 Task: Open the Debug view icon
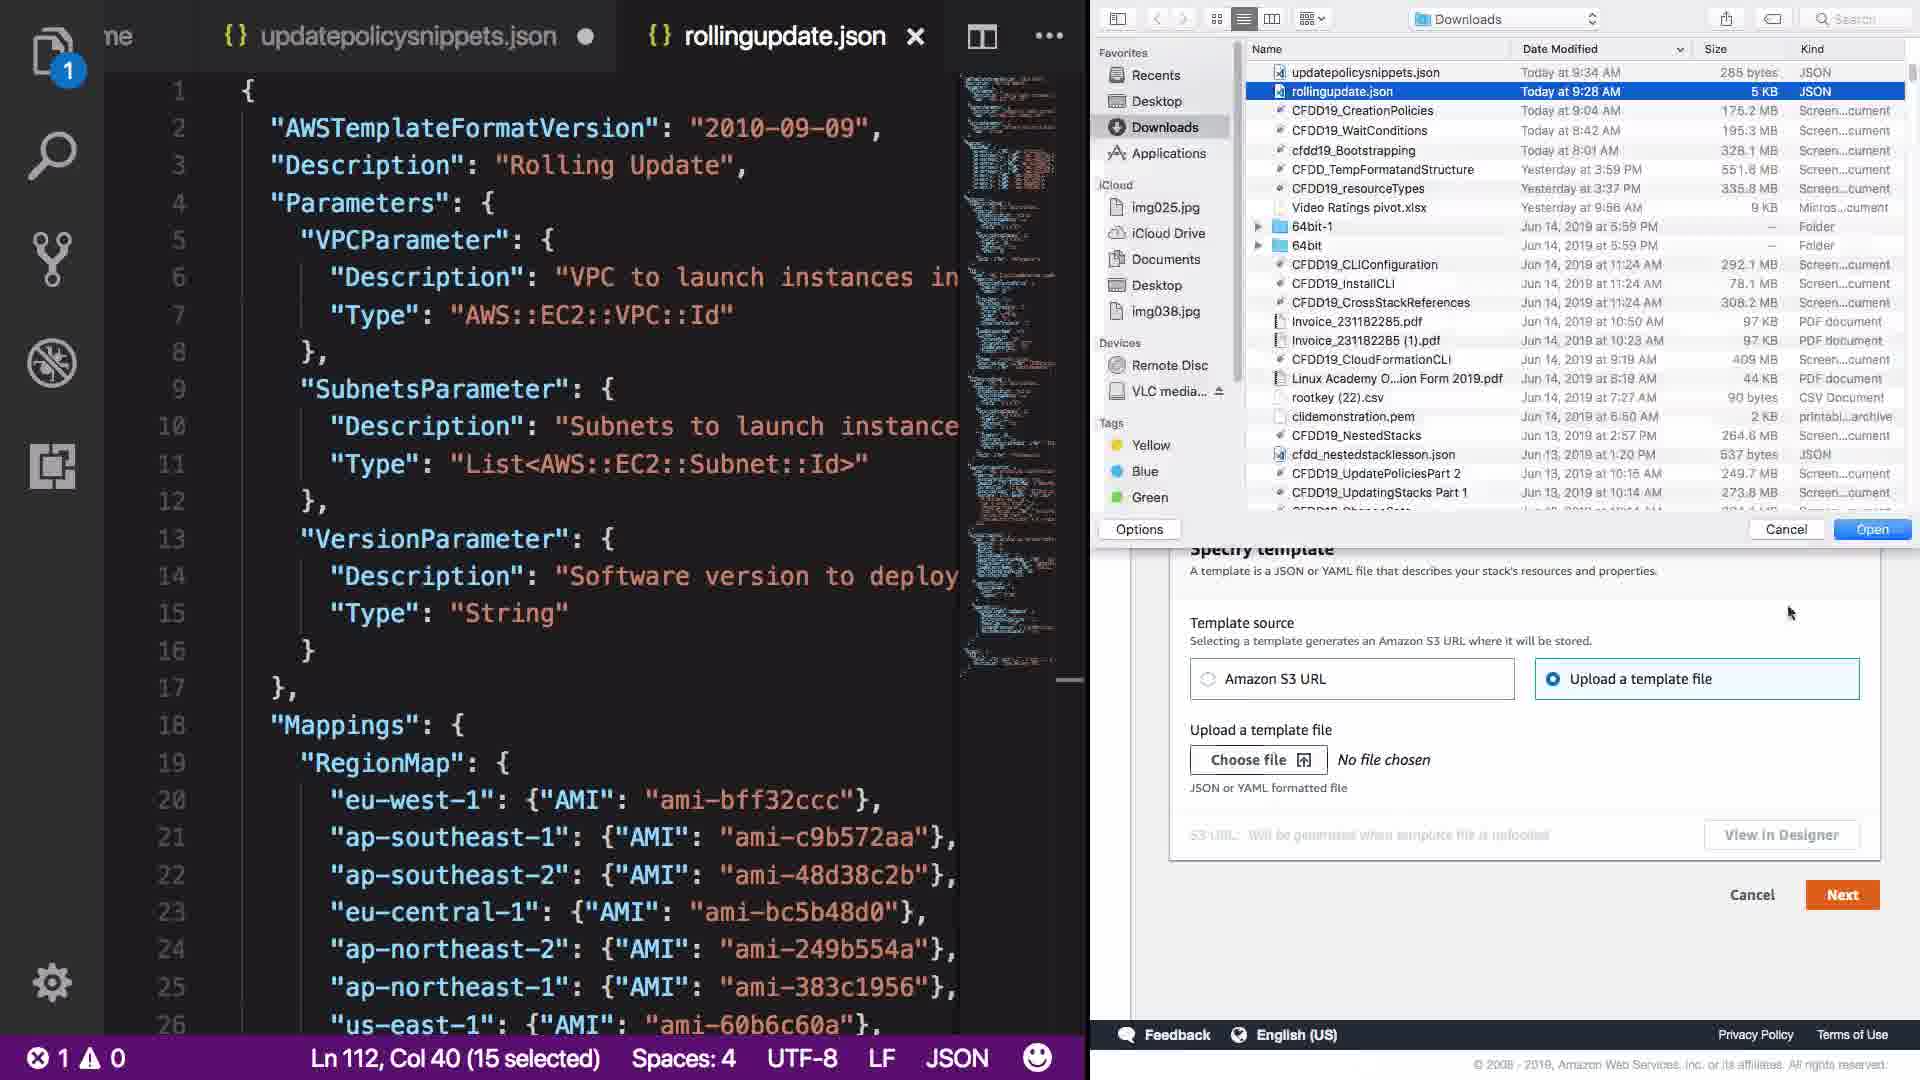[x=52, y=362]
